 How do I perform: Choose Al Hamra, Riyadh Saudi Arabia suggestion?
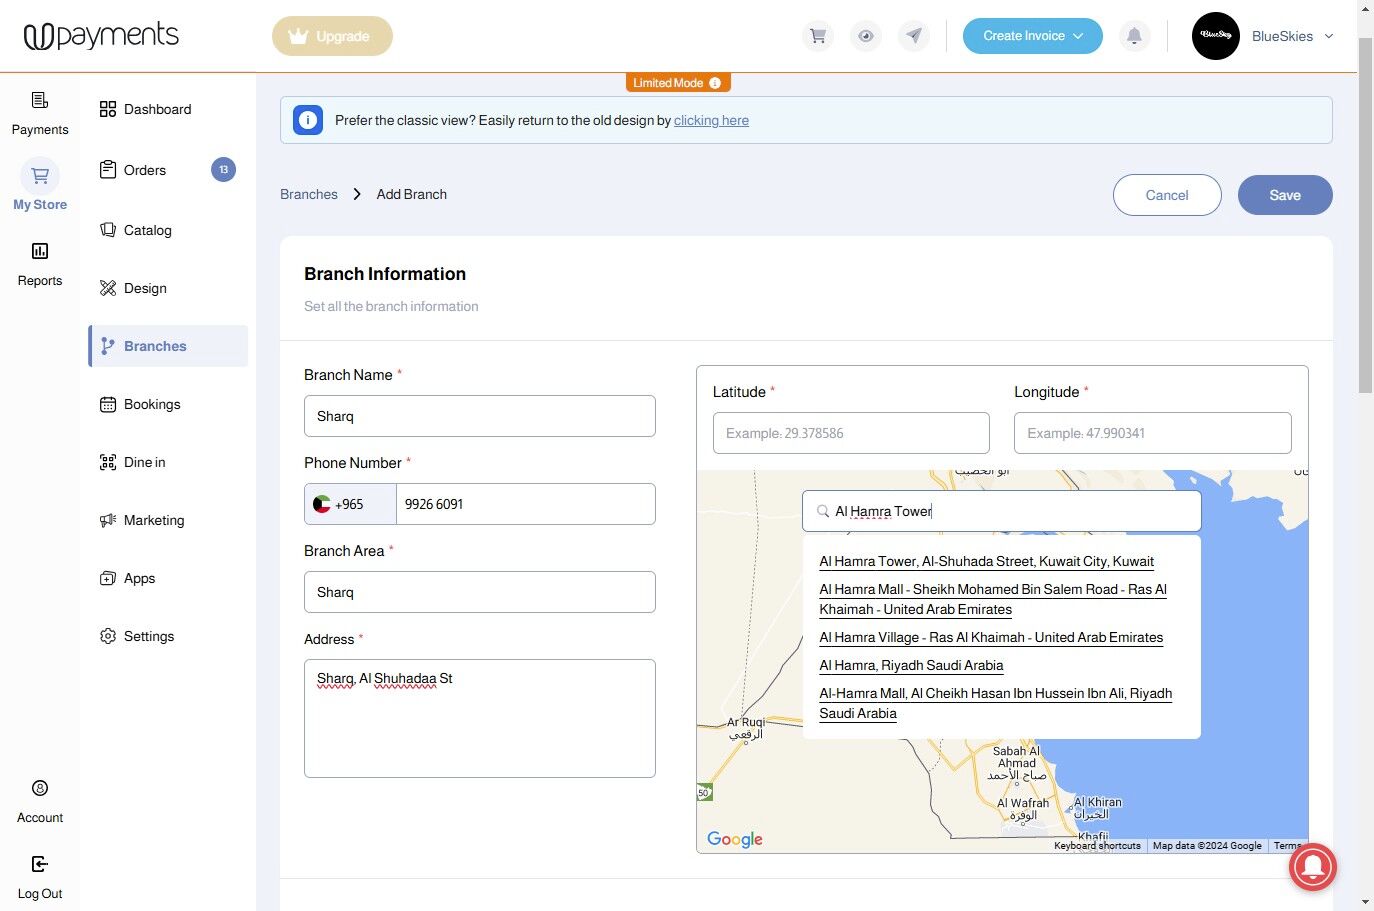pyautogui.click(x=911, y=665)
